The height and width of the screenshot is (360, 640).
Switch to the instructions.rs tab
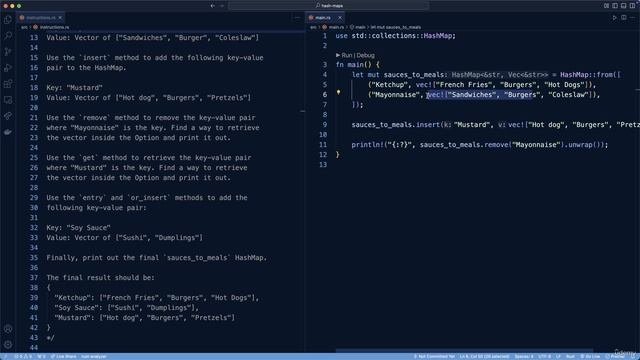40,18
